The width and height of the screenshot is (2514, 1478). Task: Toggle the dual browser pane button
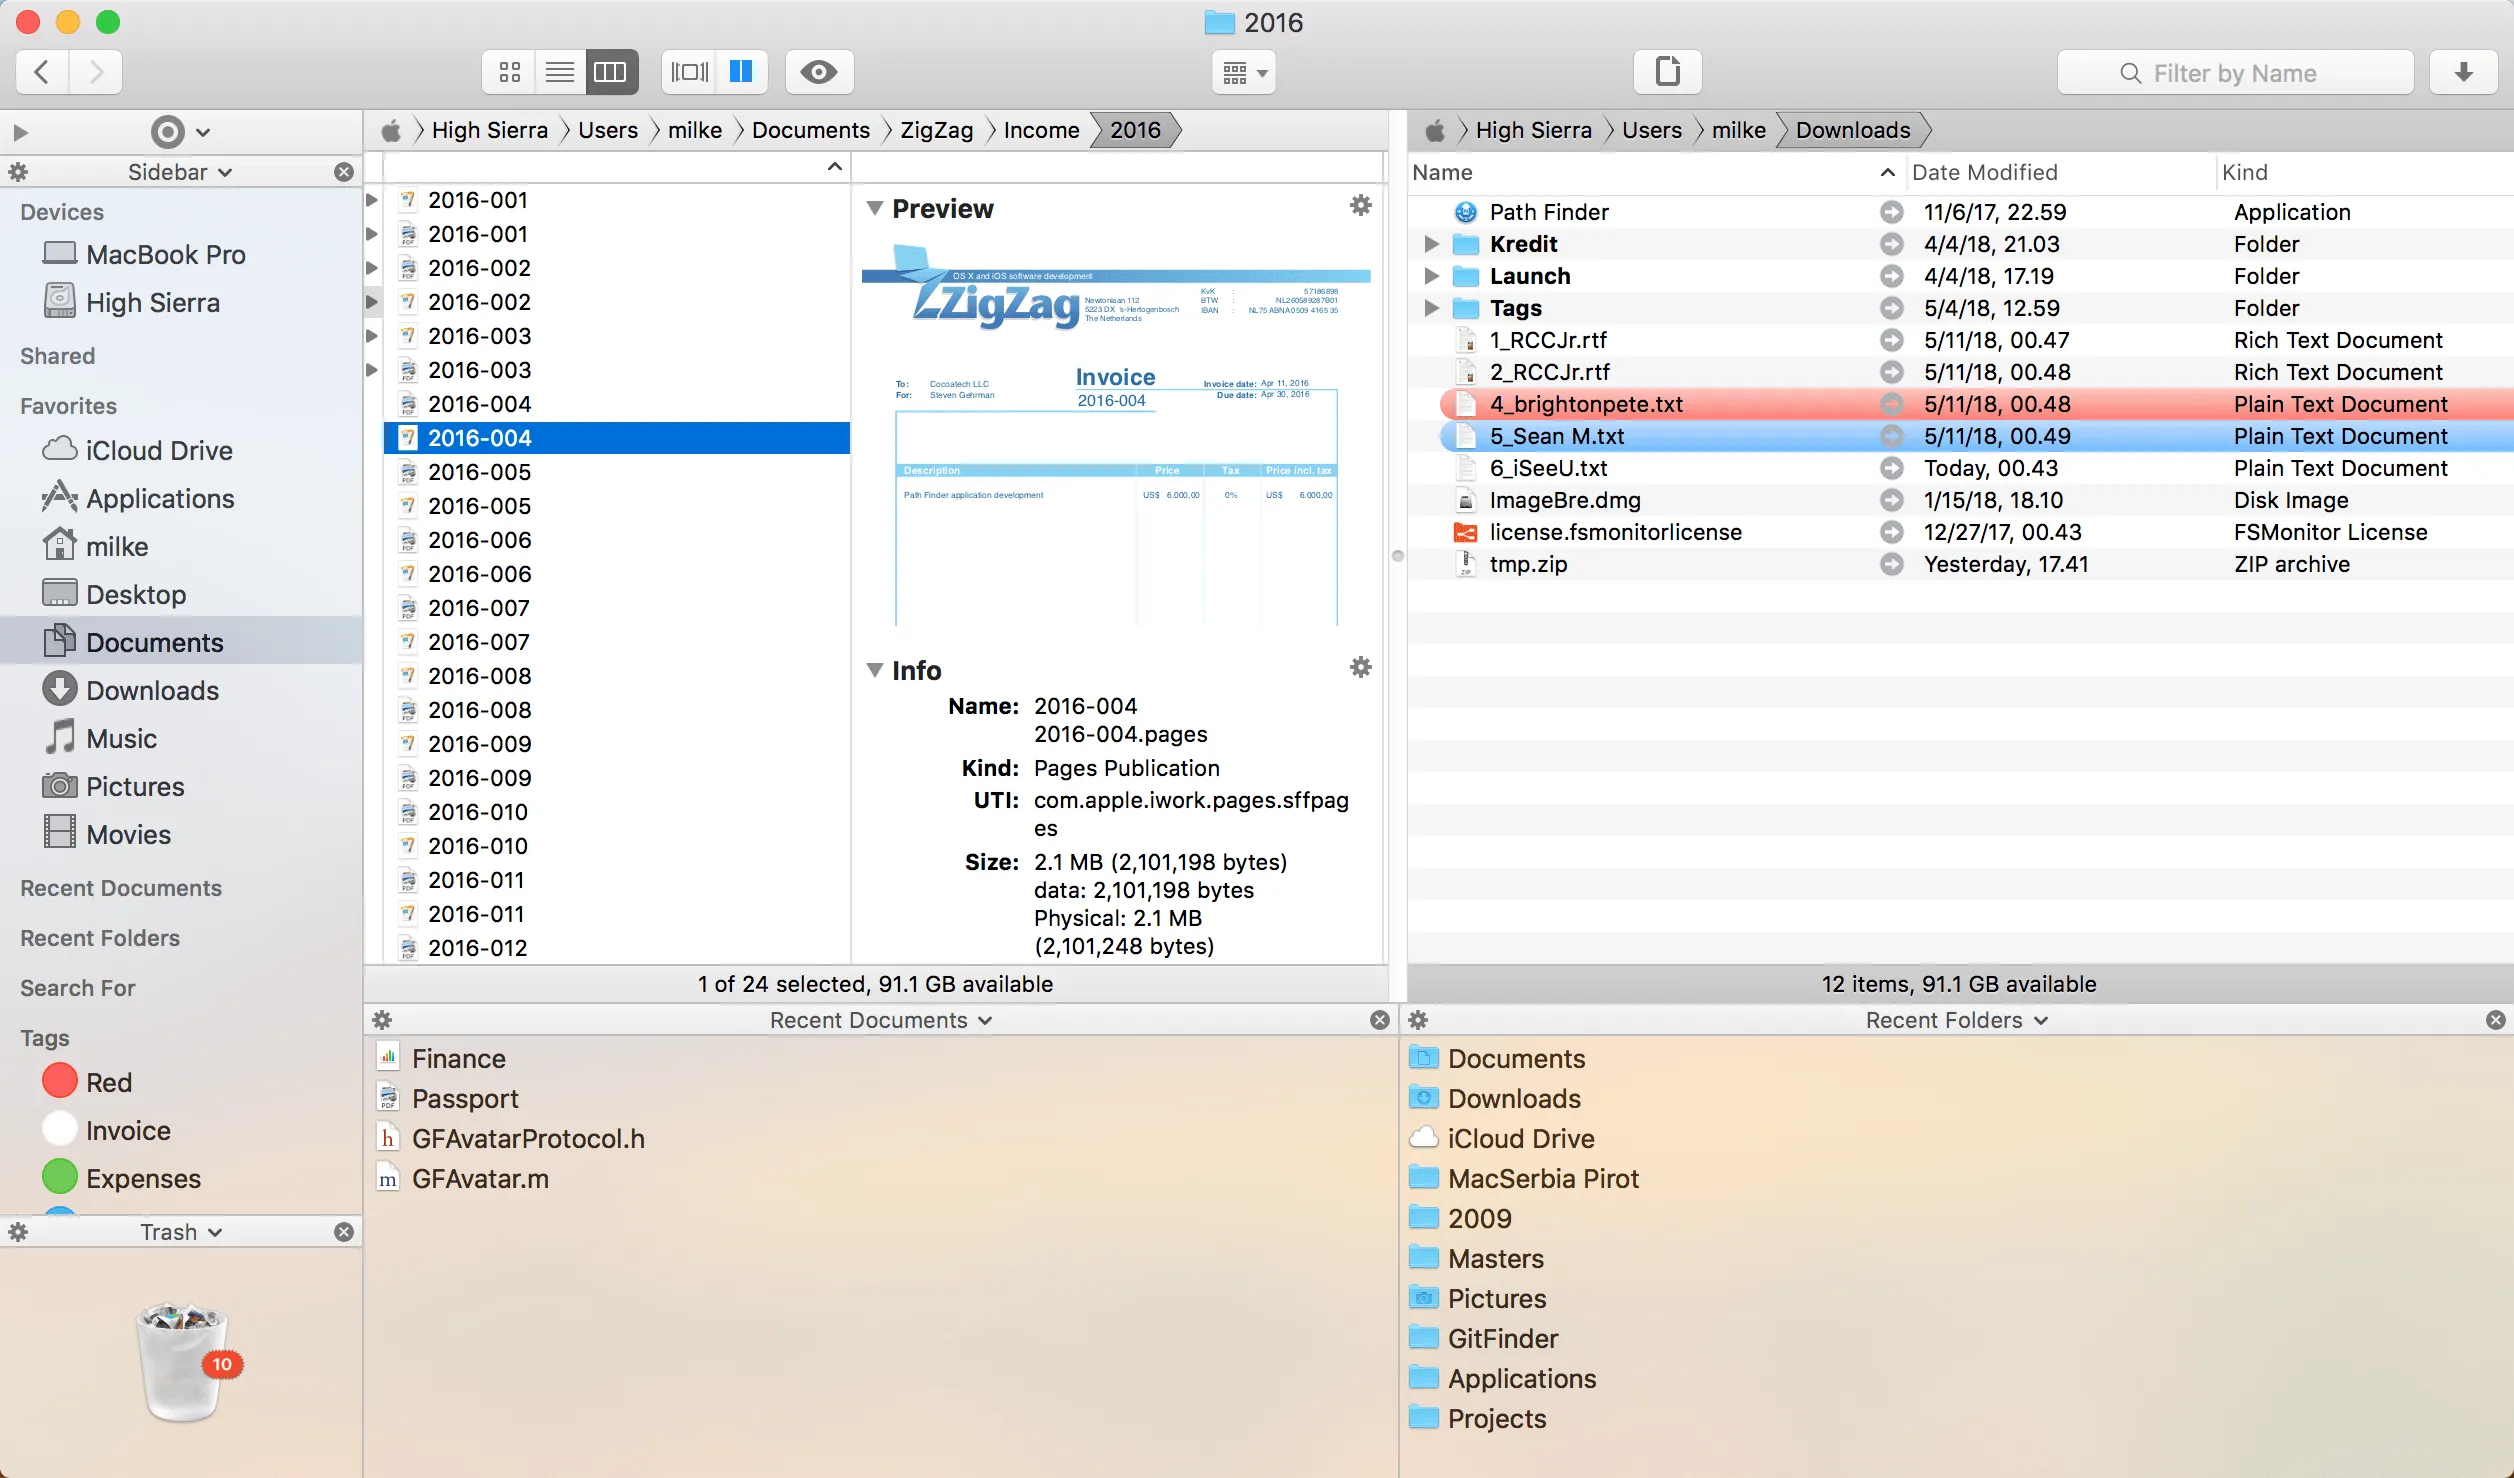(741, 72)
